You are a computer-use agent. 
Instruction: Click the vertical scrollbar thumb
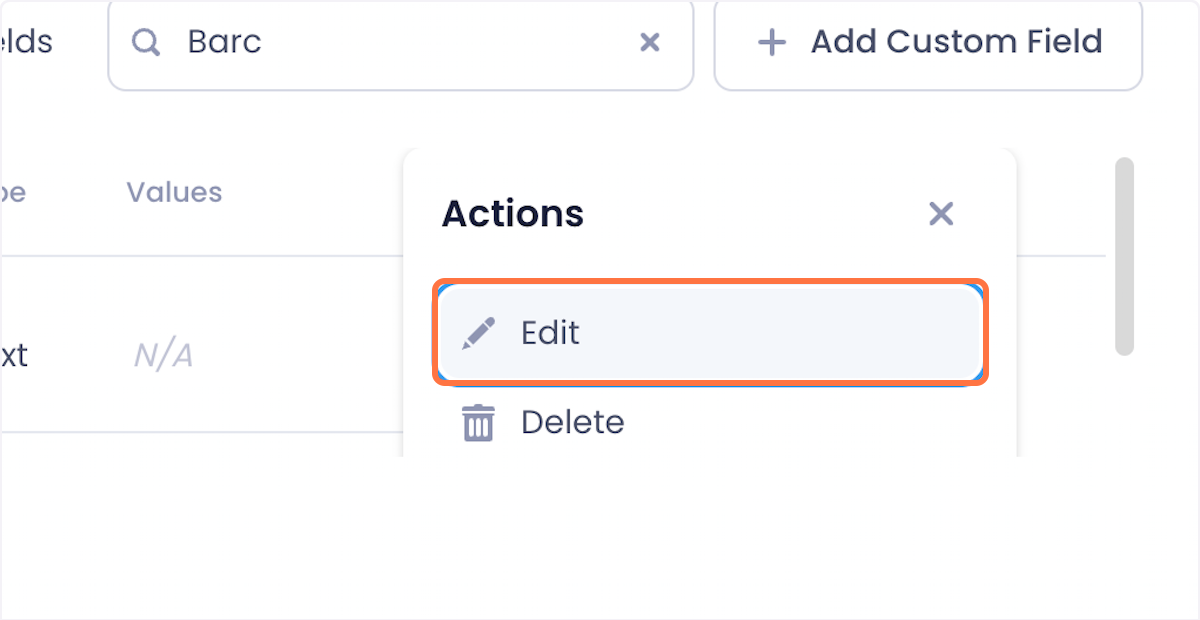coord(1124,256)
